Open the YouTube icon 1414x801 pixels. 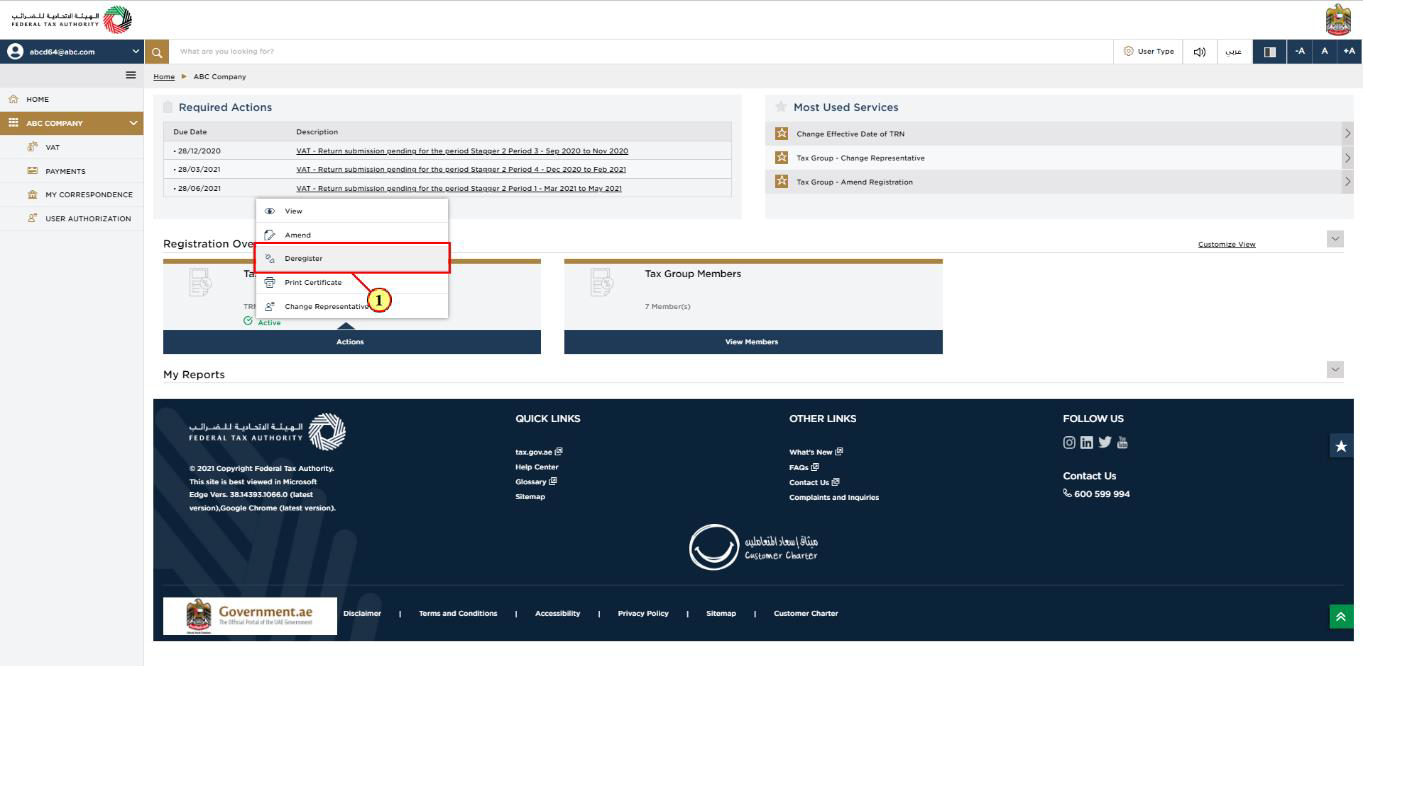coord(1122,442)
